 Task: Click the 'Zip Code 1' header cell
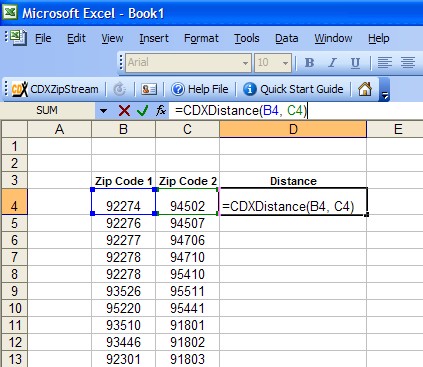coord(123,180)
